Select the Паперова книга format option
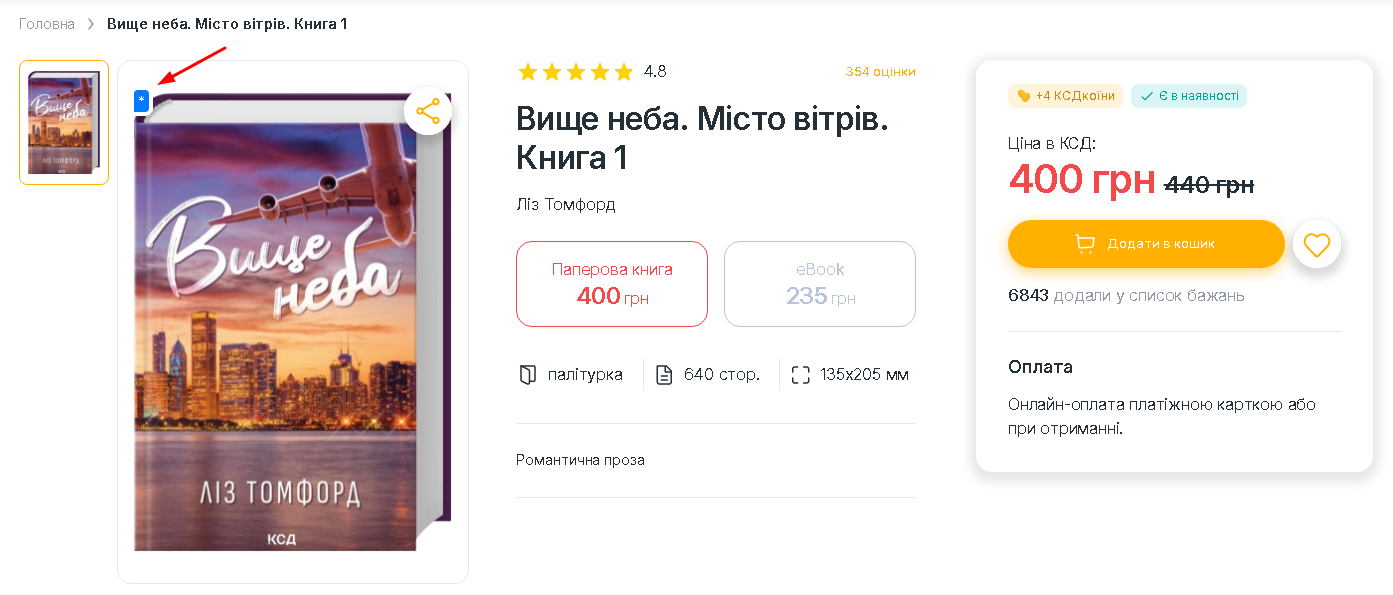 click(x=612, y=284)
